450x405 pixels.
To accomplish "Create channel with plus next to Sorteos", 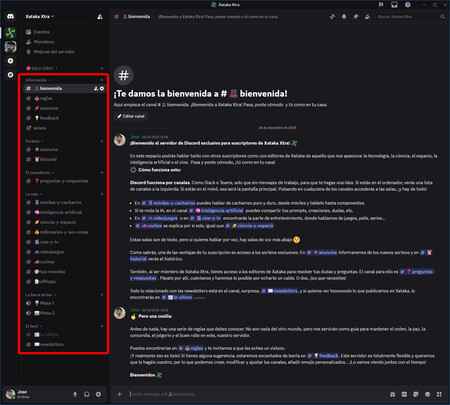I will [102, 141].
